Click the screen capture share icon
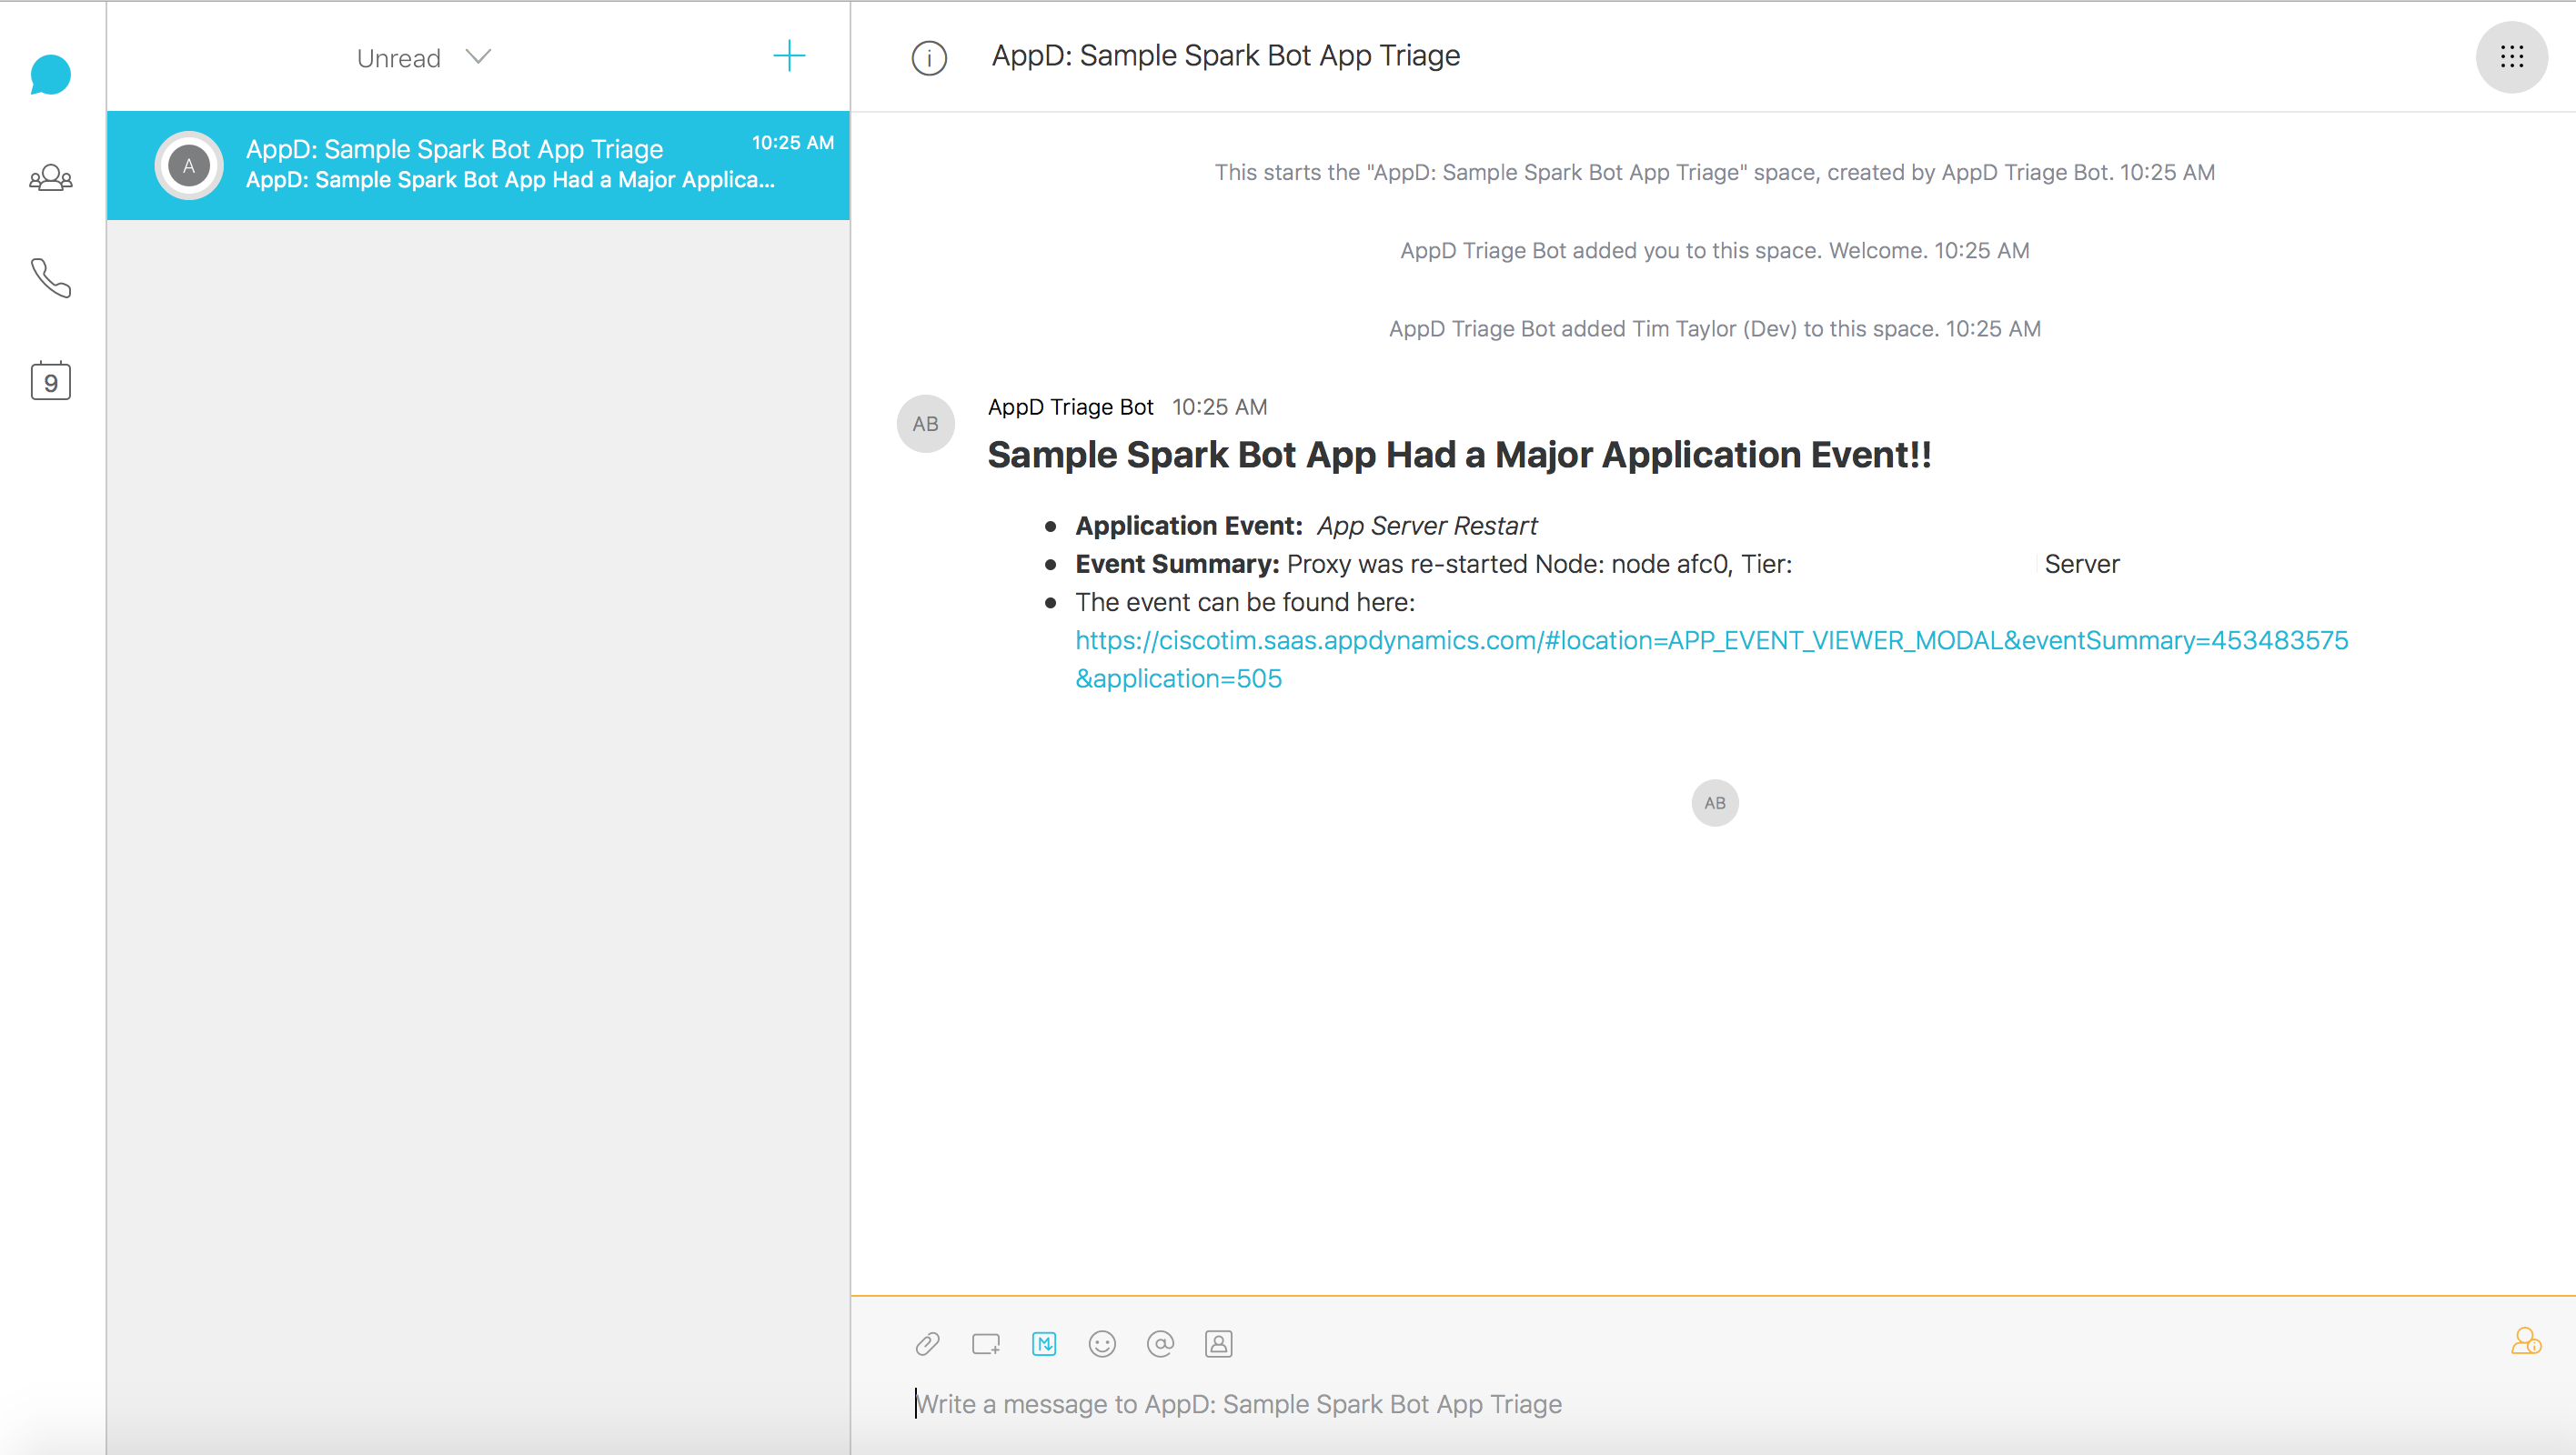 pyautogui.click(x=985, y=1343)
